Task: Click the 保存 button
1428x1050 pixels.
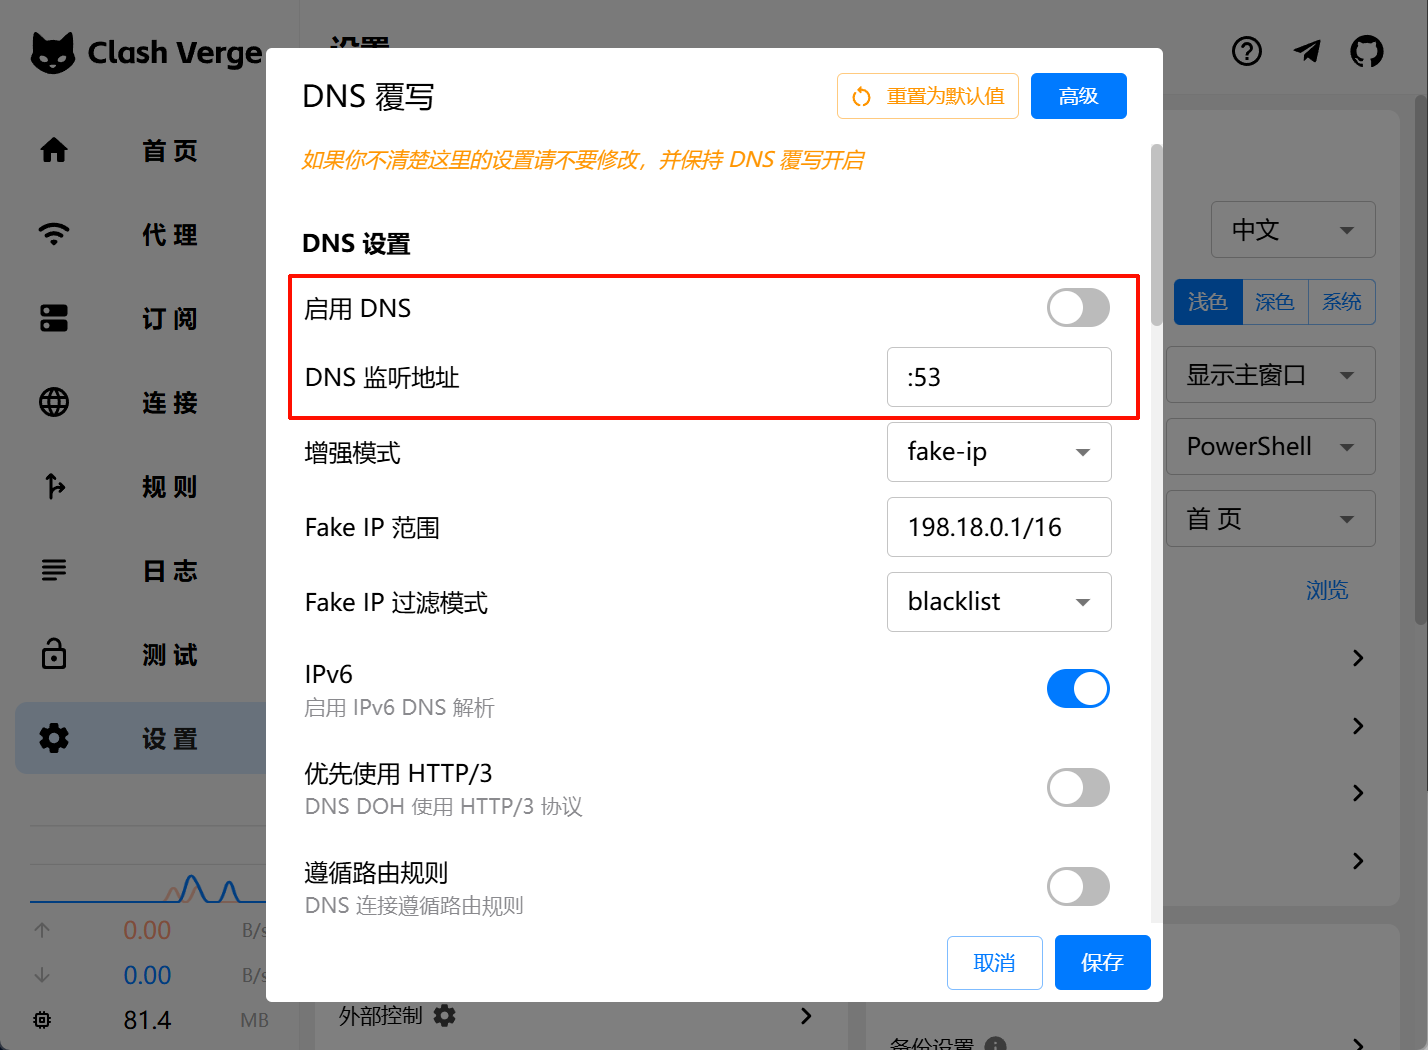Action: coord(1103,962)
